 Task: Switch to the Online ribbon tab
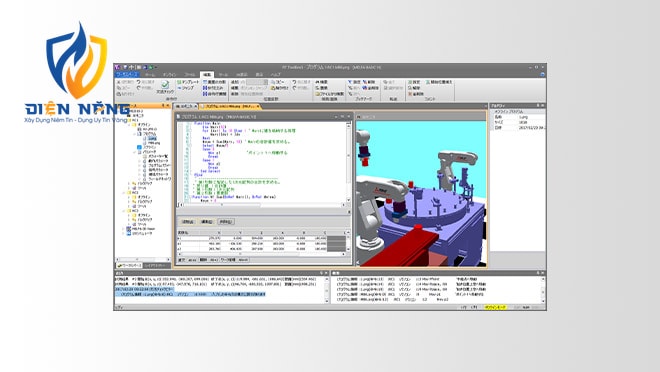pyautogui.click(x=170, y=75)
